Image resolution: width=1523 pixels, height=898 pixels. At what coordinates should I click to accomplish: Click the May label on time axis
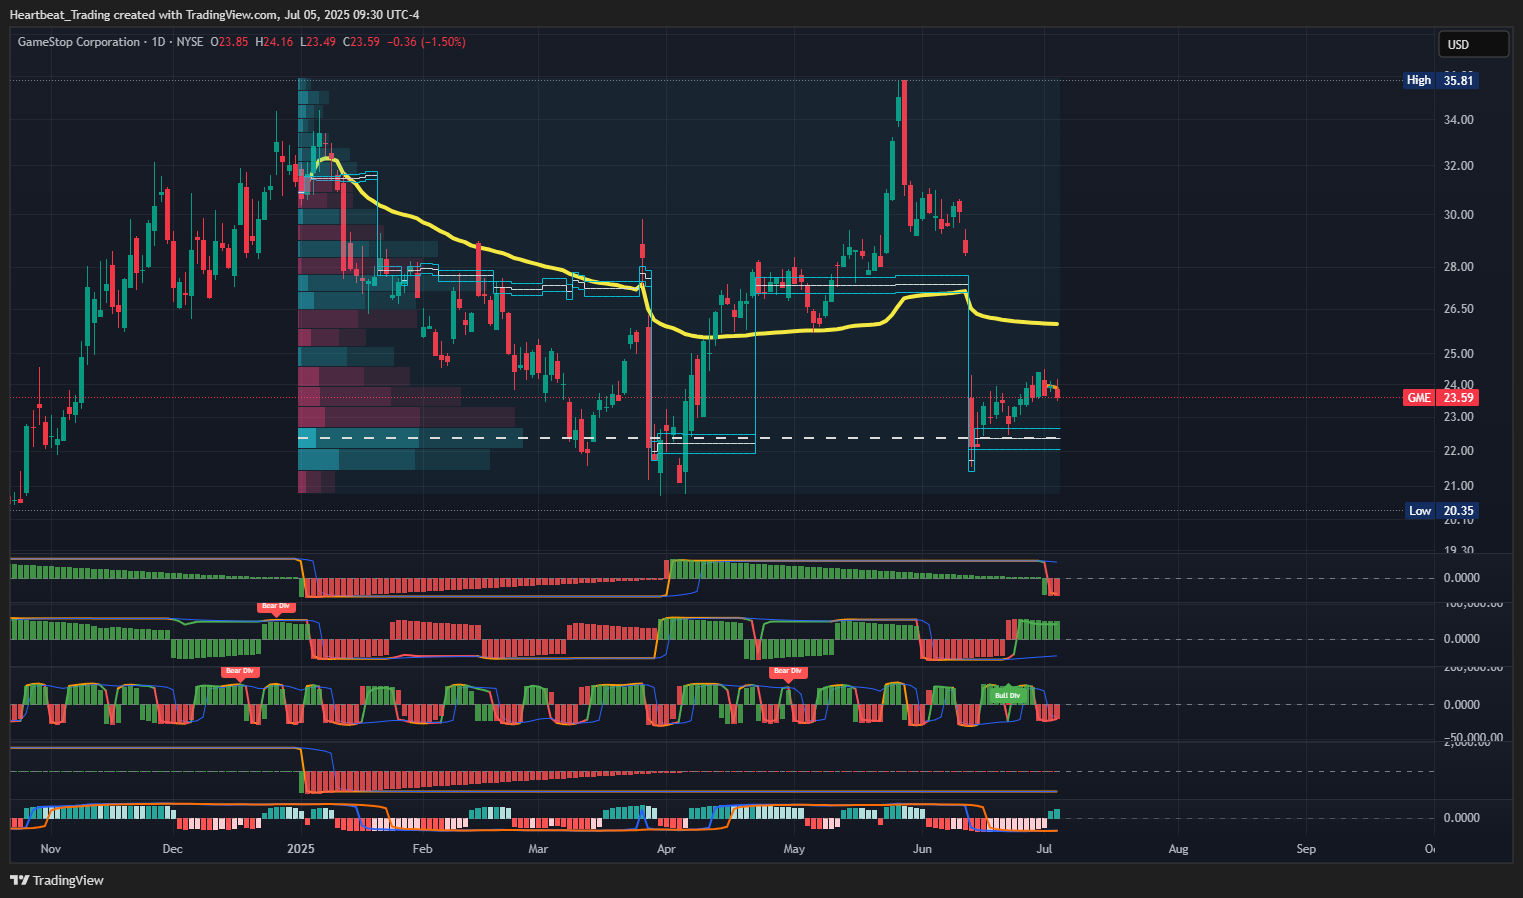794,849
